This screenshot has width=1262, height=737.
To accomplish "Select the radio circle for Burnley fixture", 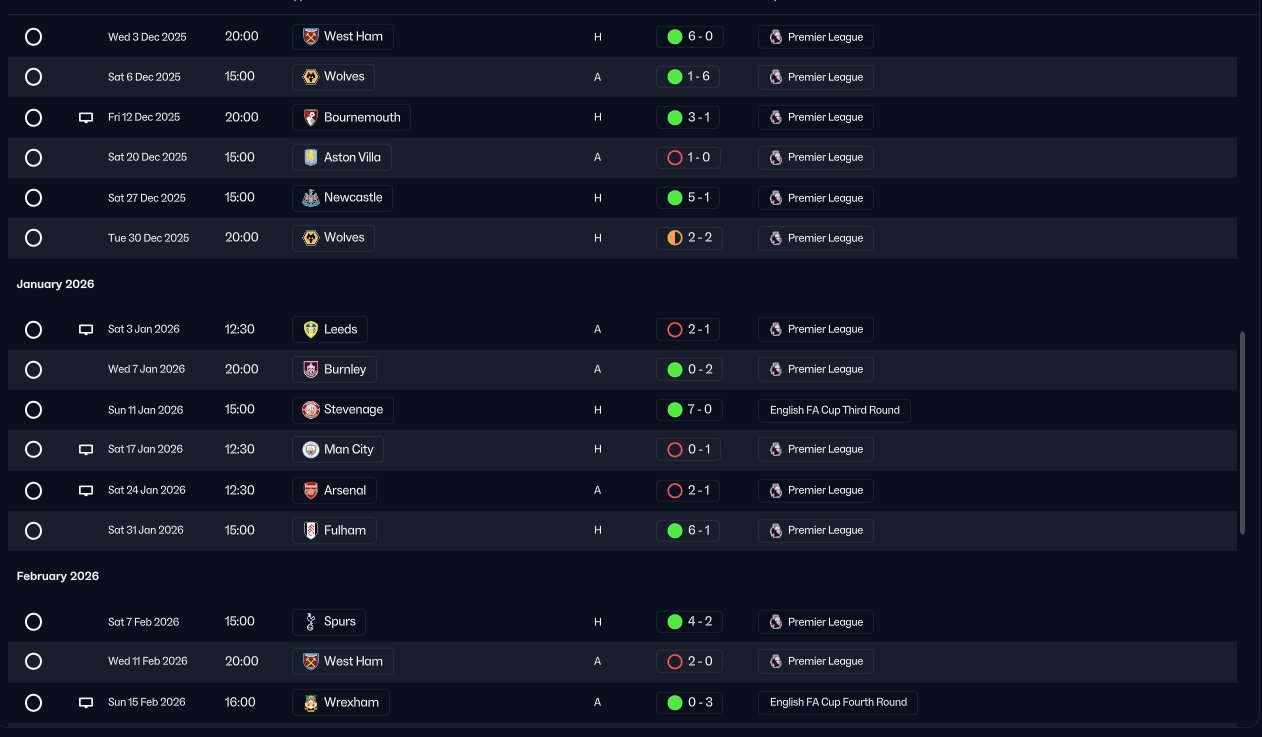I will [33, 370].
